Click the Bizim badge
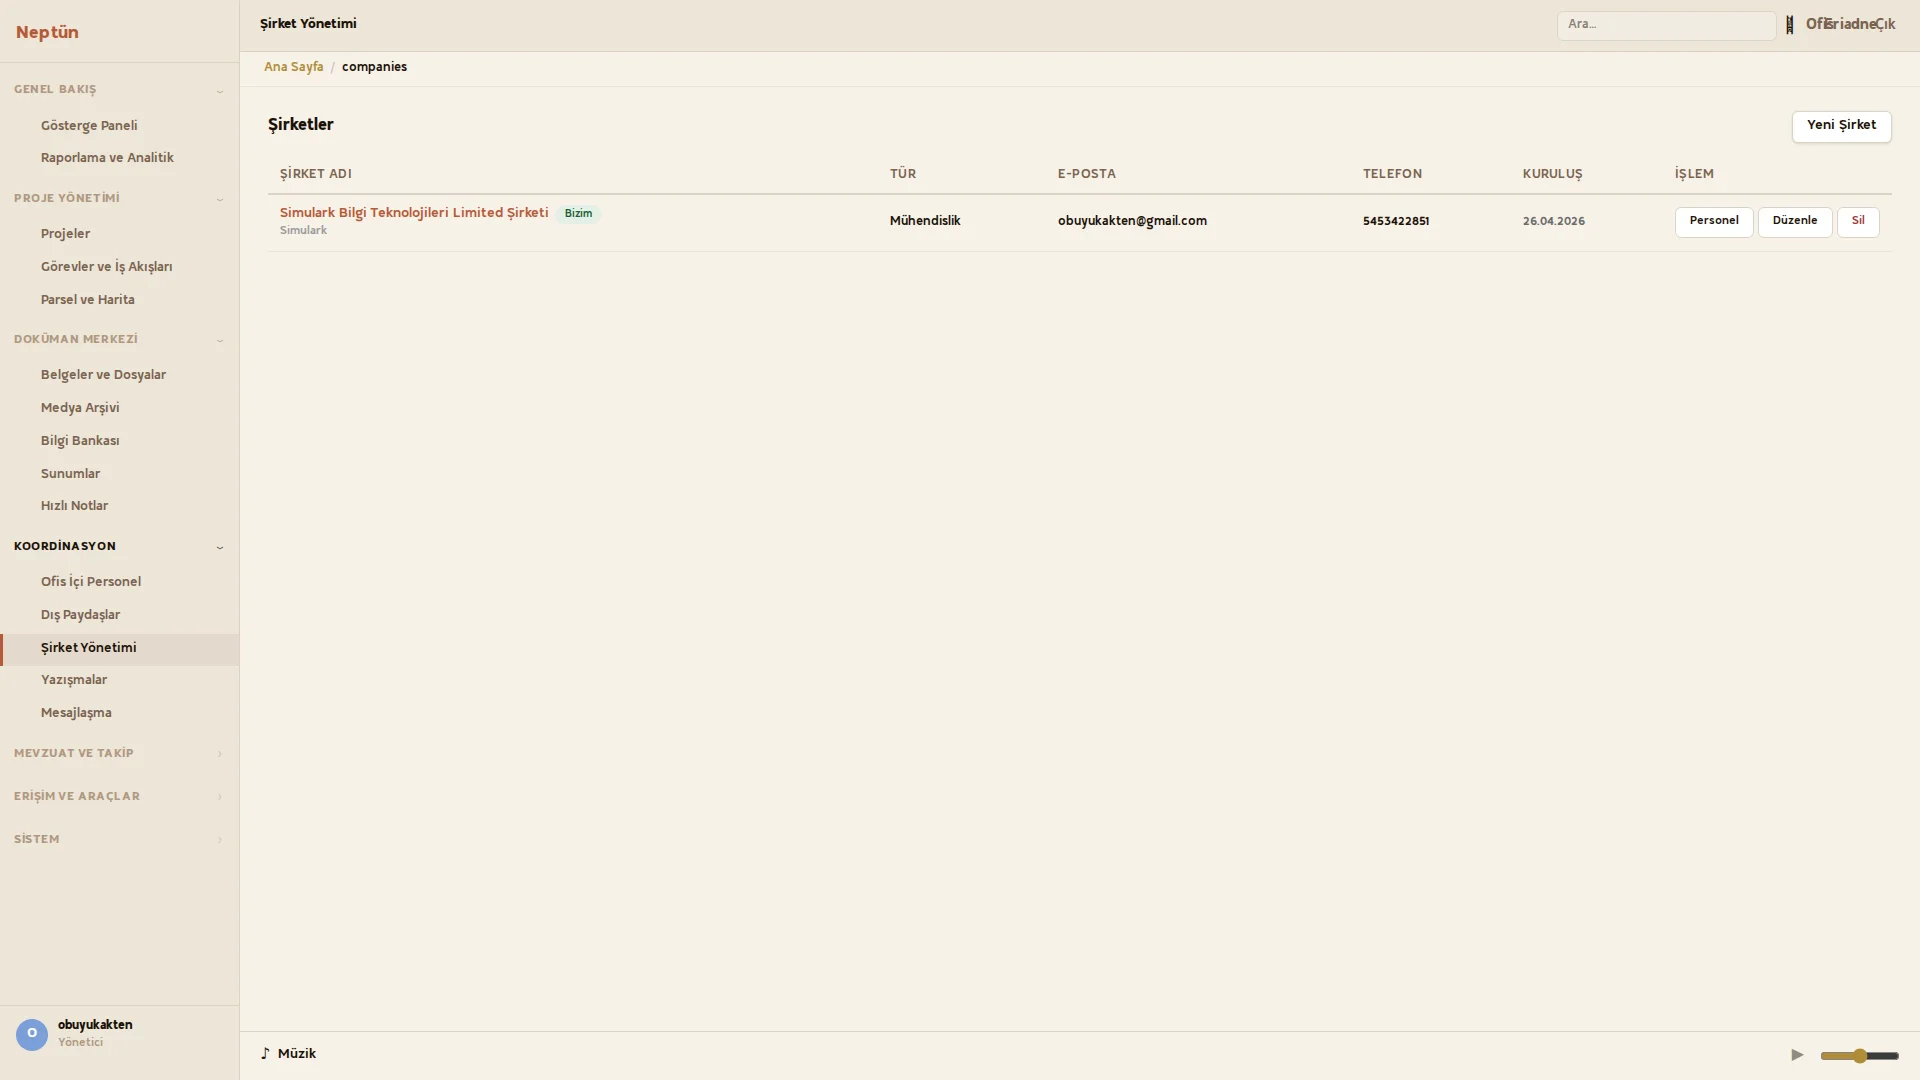The width and height of the screenshot is (1920, 1080). pyautogui.click(x=578, y=214)
